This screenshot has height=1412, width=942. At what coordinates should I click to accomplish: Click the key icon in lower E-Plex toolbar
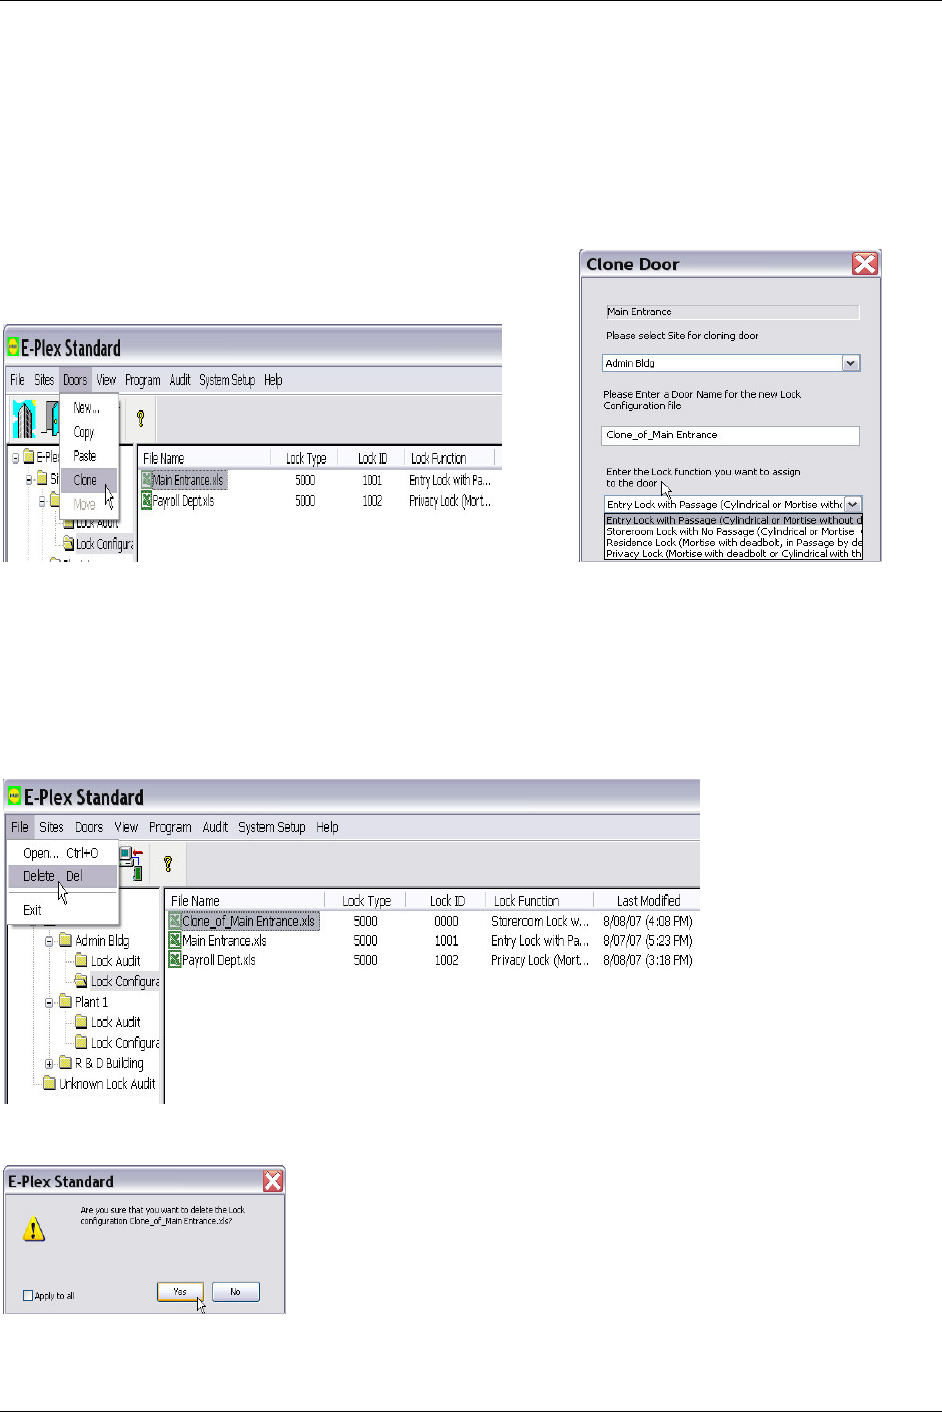[168, 863]
